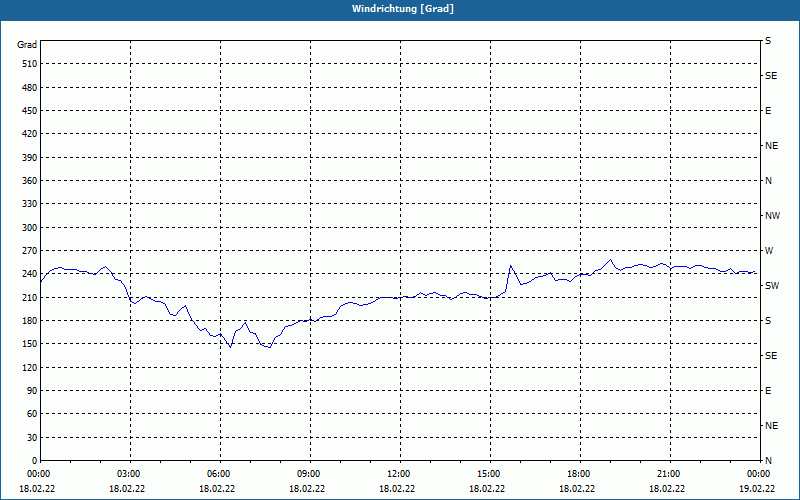The width and height of the screenshot is (800, 500).
Task: Click the 21:00 time label
Action: [669, 474]
